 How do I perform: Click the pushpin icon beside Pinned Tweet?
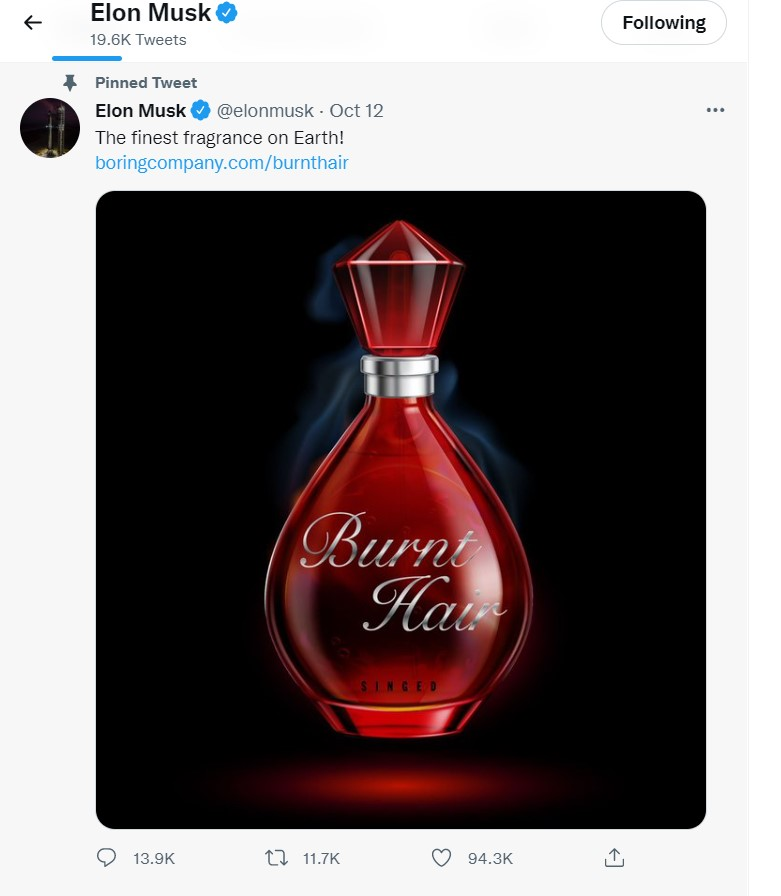pyautogui.click(x=70, y=83)
